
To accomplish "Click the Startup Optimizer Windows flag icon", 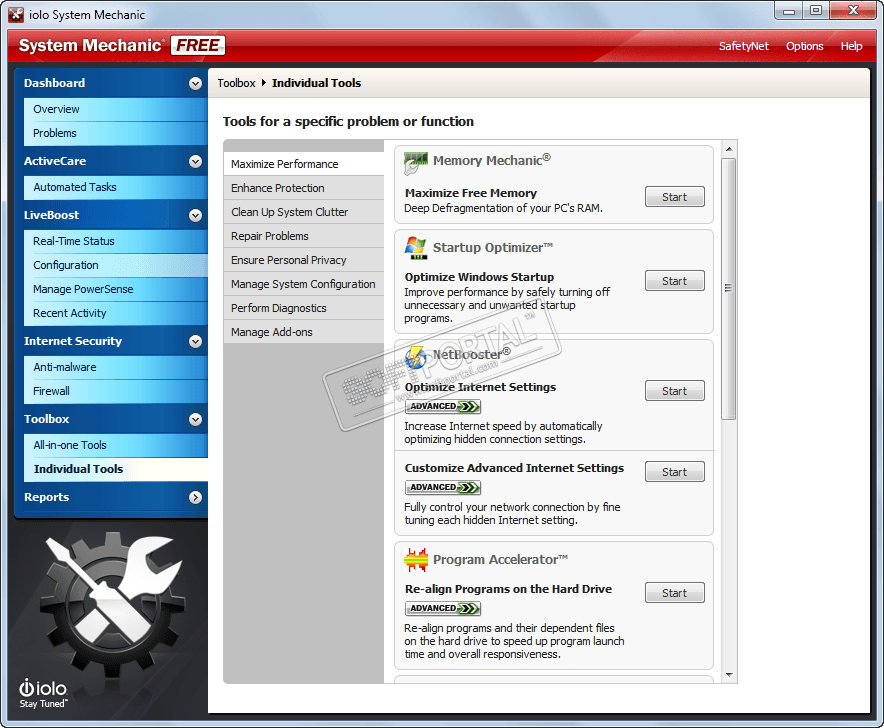I will (416, 248).
